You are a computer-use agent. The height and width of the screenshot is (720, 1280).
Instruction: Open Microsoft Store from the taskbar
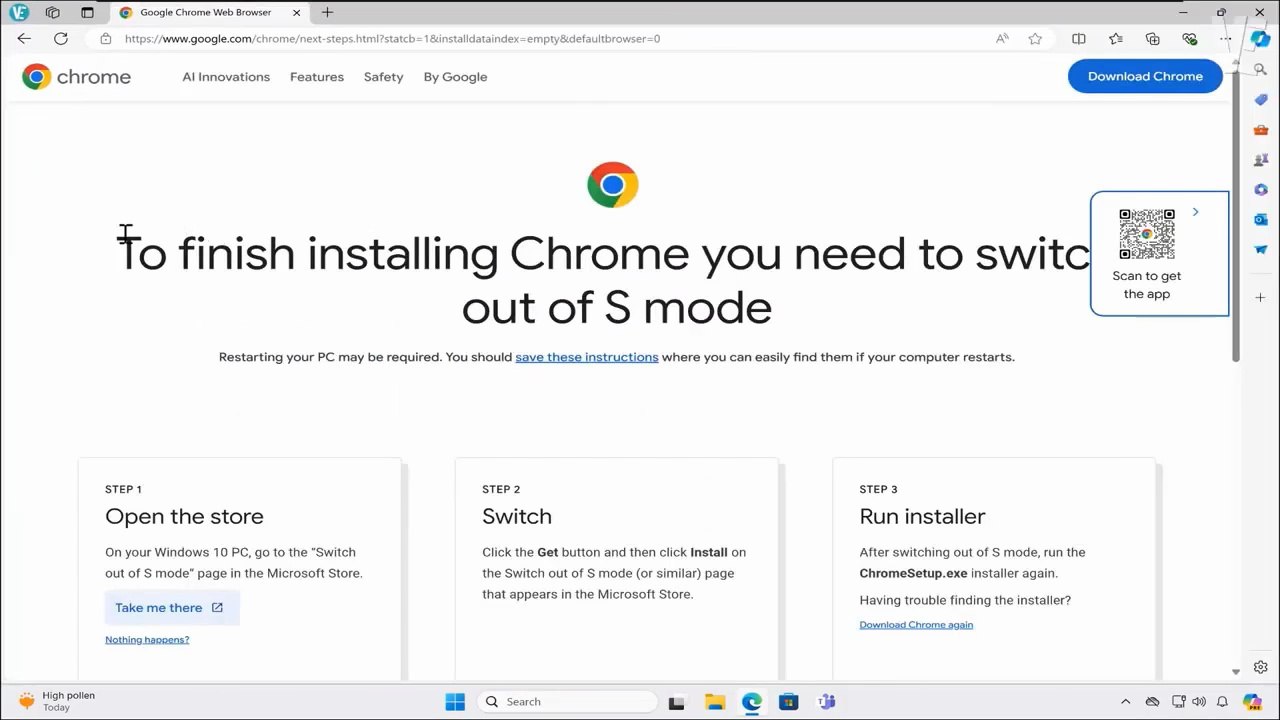click(789, 702)
